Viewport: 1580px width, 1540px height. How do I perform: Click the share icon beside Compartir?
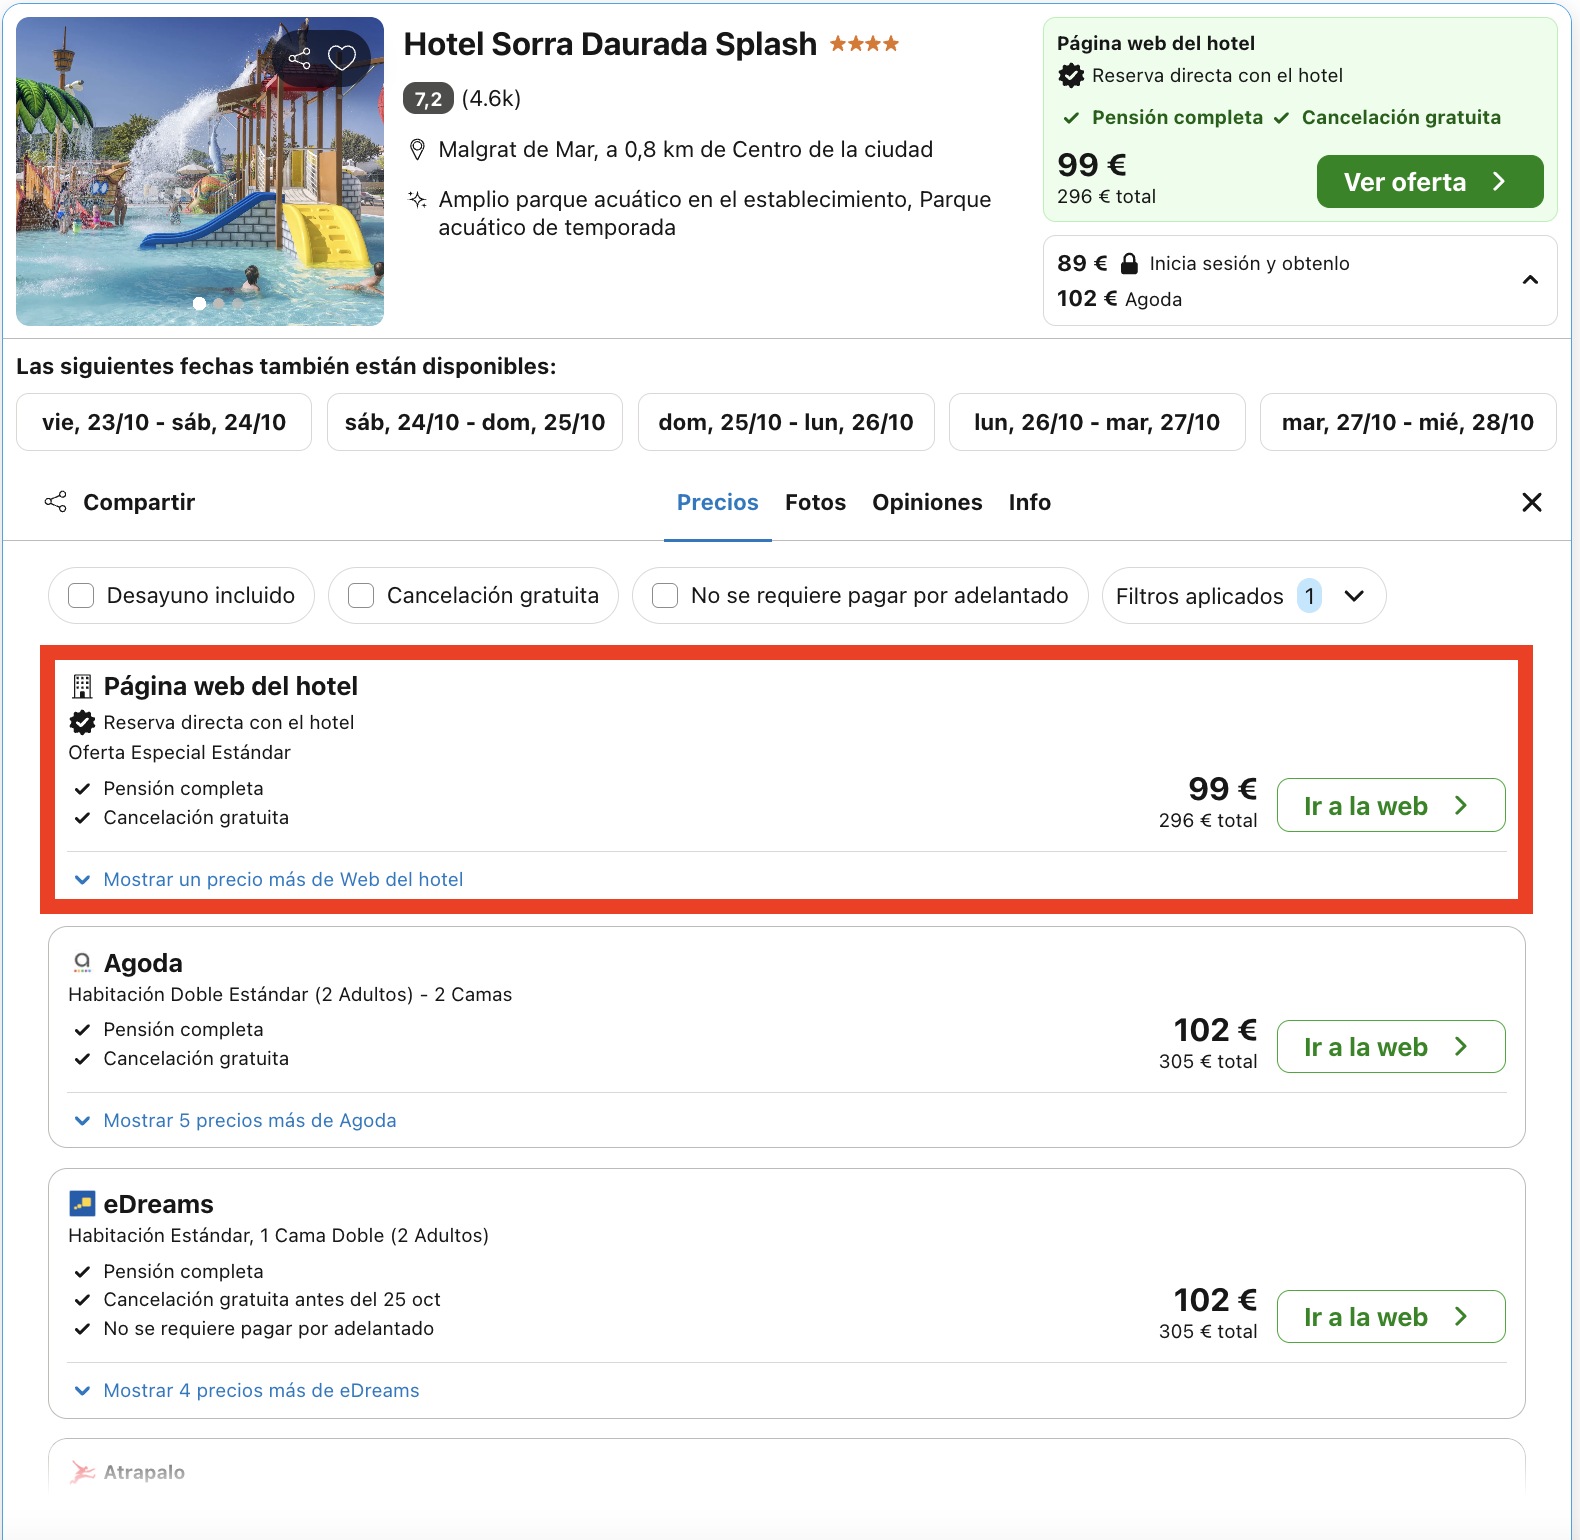56,502
